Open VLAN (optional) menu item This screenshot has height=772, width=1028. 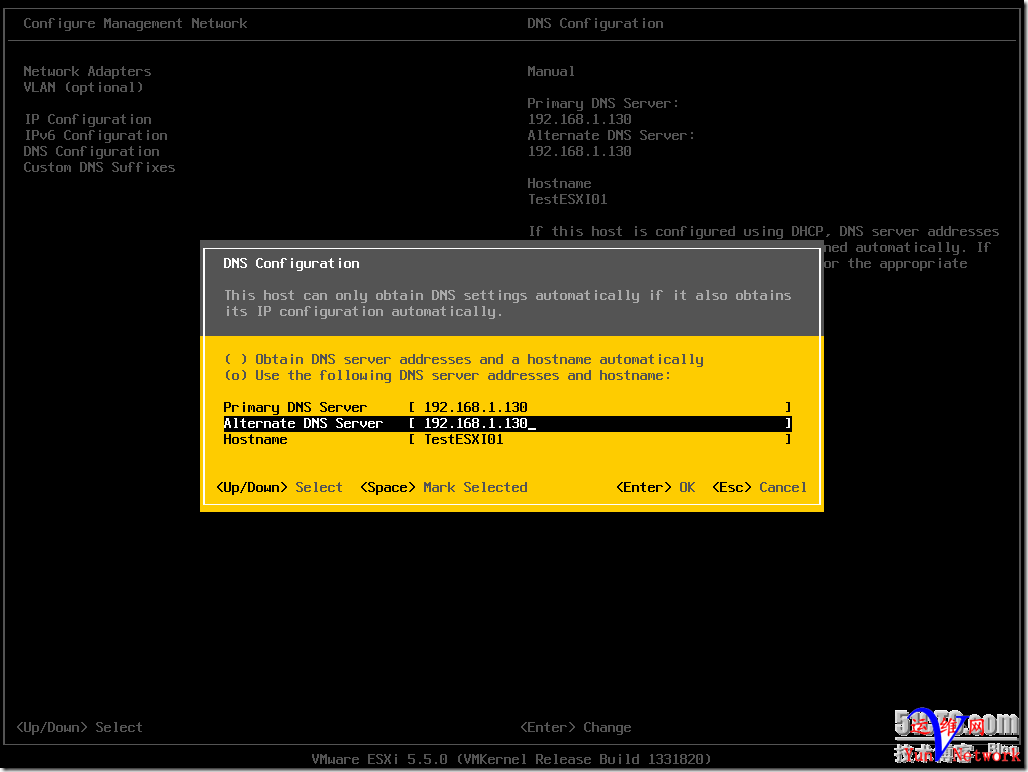(83, 87)
